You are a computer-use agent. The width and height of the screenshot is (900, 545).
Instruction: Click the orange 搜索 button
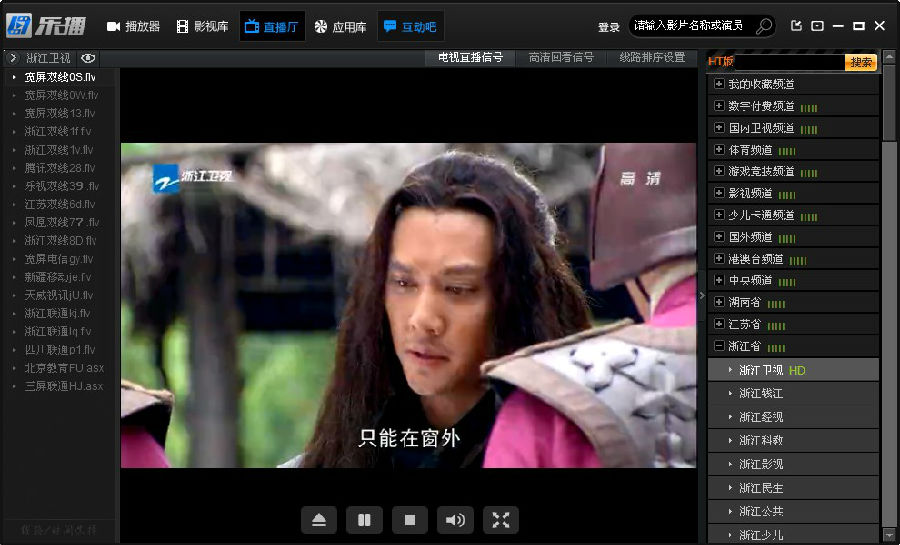pos(861,62)
